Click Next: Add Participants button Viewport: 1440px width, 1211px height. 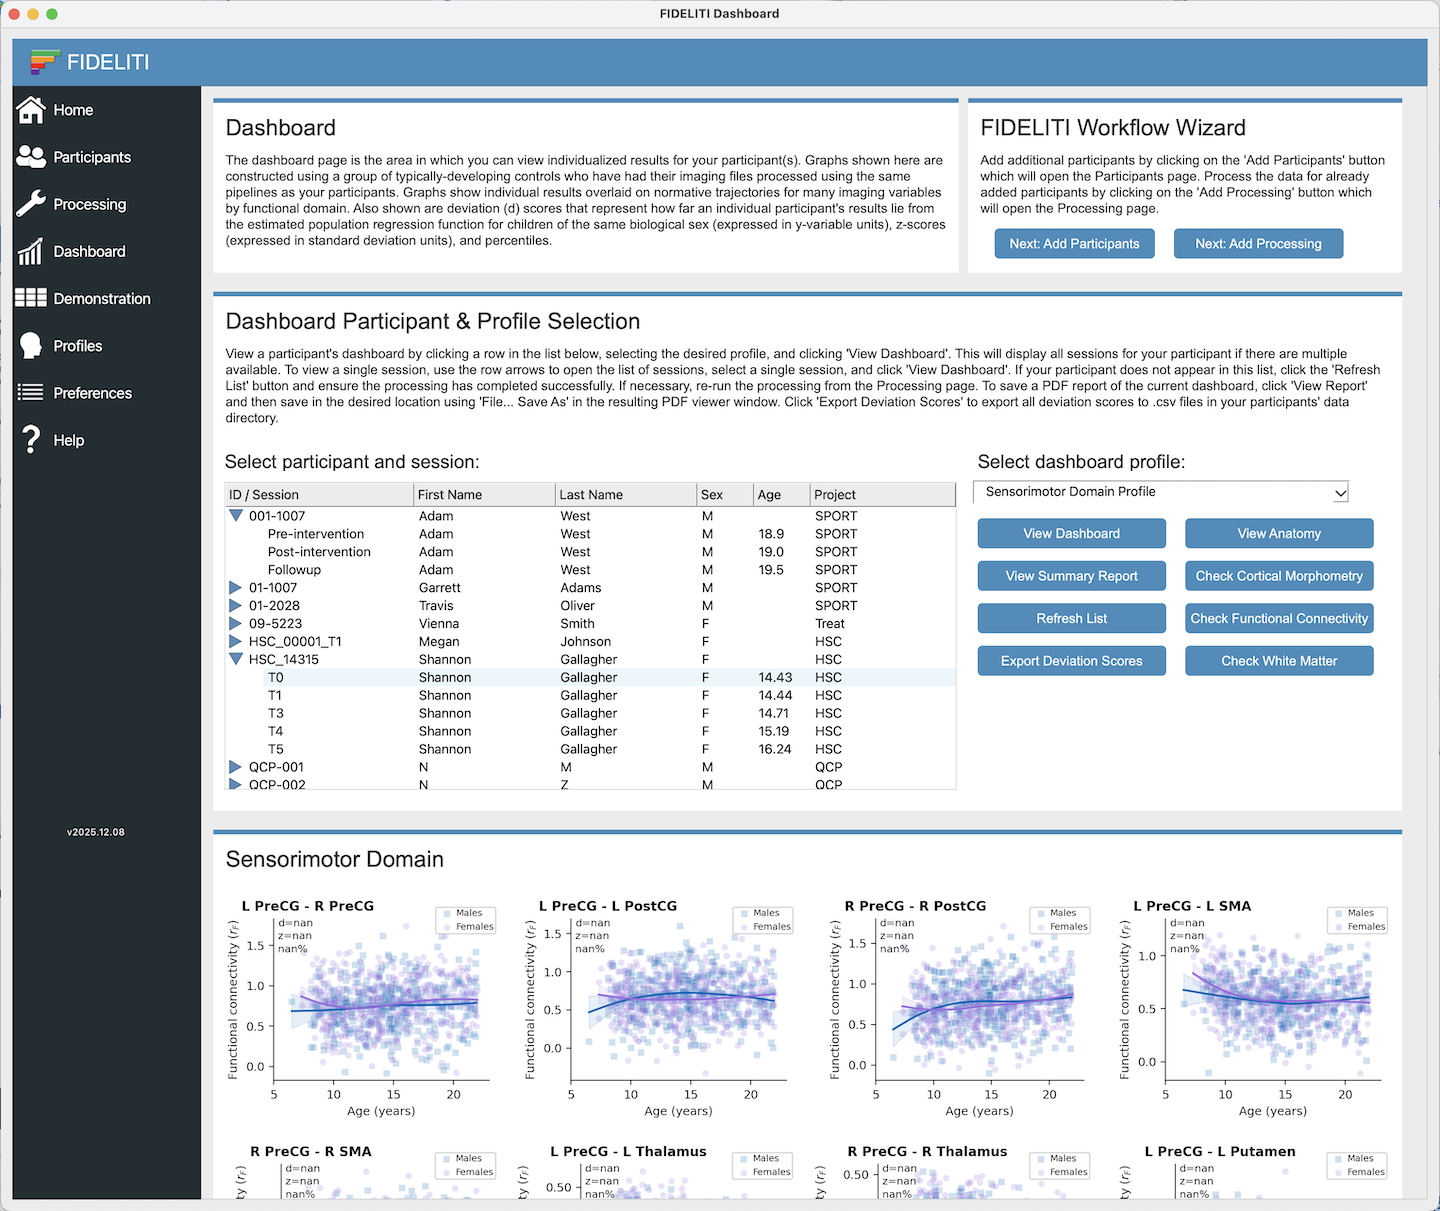click(1074, 244)
